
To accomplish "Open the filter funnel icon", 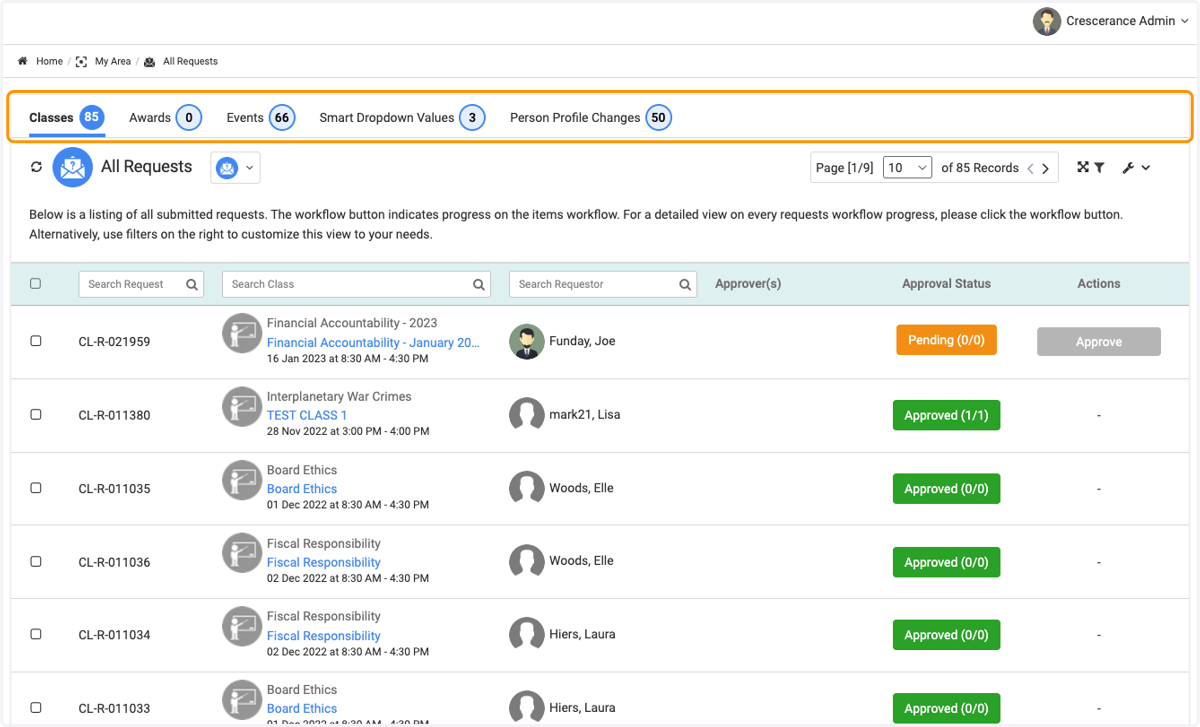I will (1099, 168).
